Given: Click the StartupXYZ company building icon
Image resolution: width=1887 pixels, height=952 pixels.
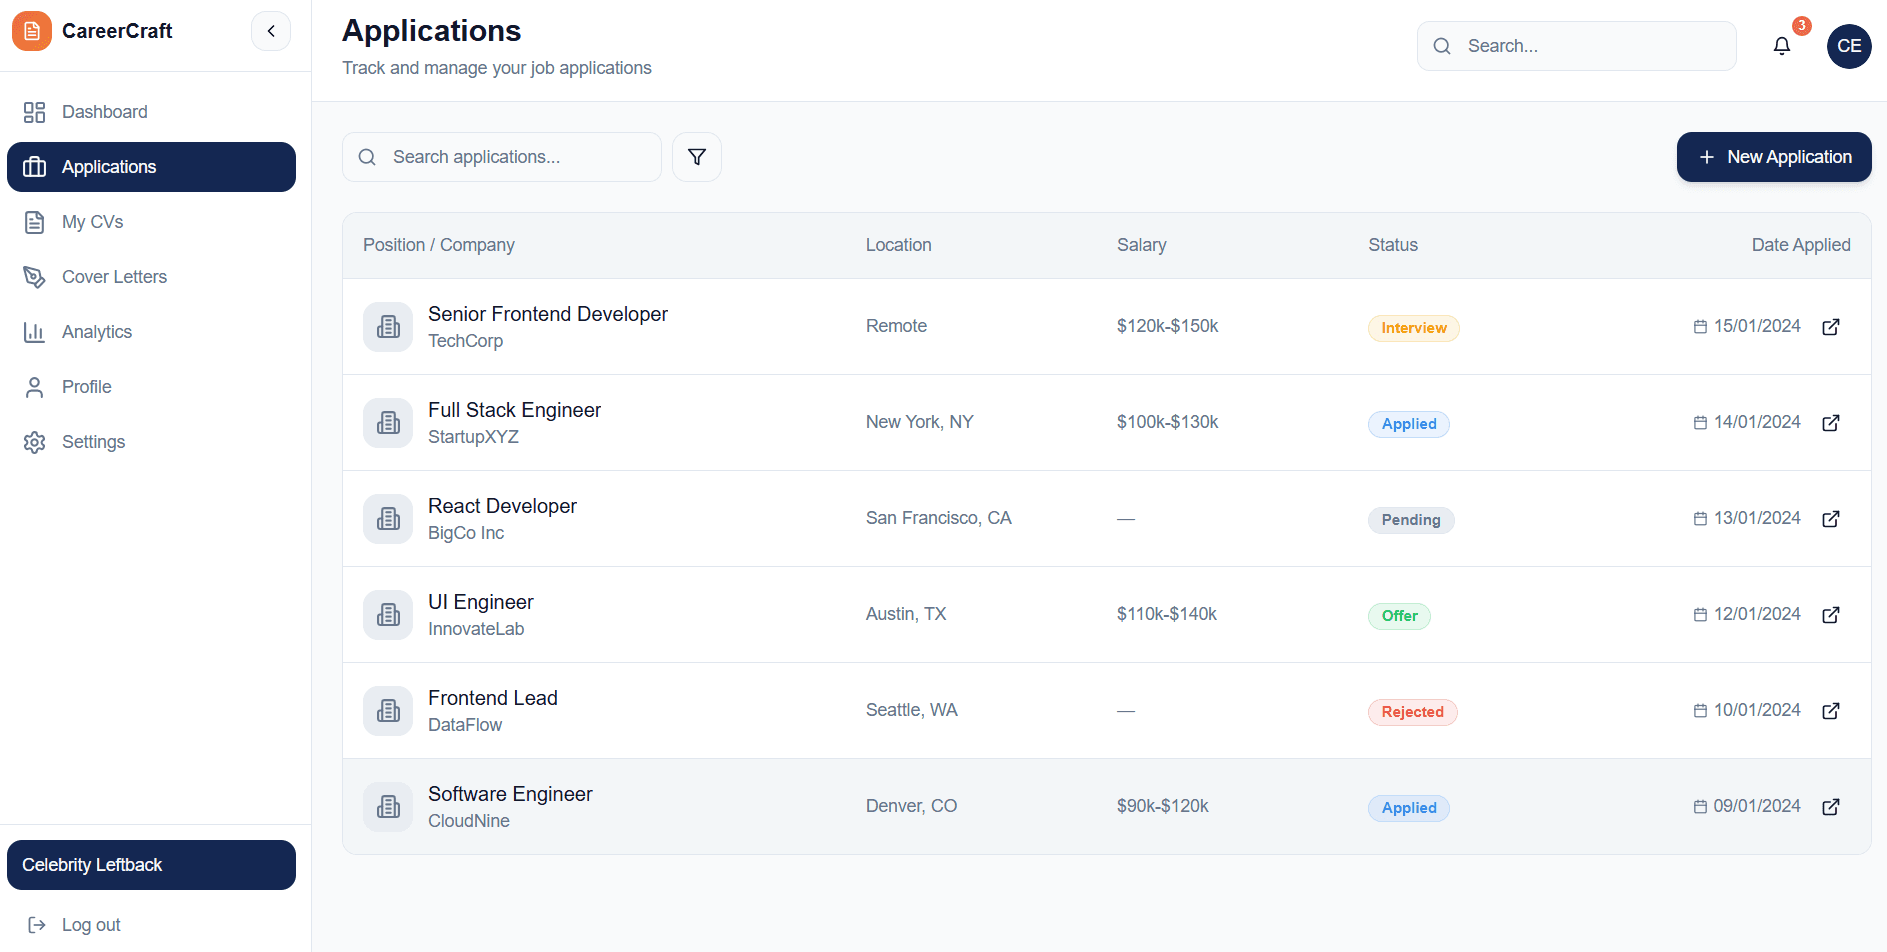Looking at the screenshot, I should click(x=388, y=423).
